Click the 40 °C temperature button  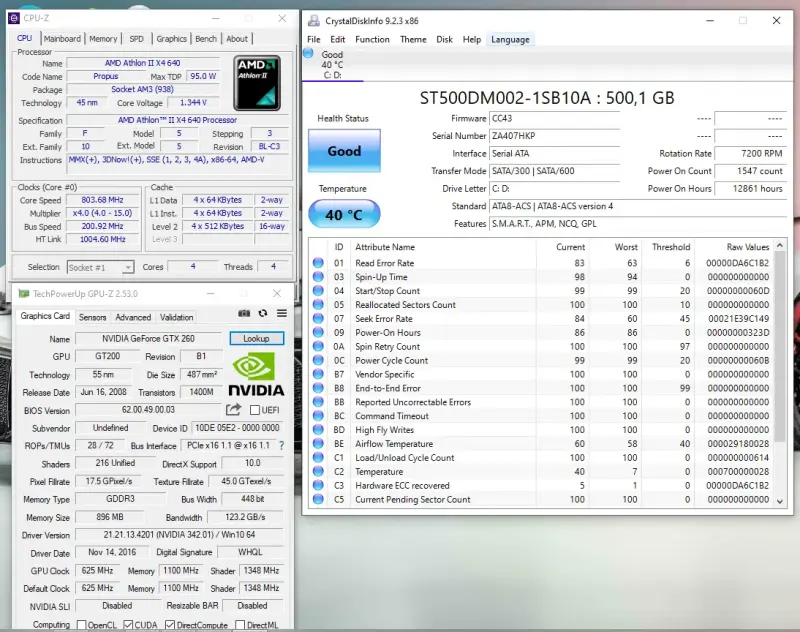pos(344,214)
